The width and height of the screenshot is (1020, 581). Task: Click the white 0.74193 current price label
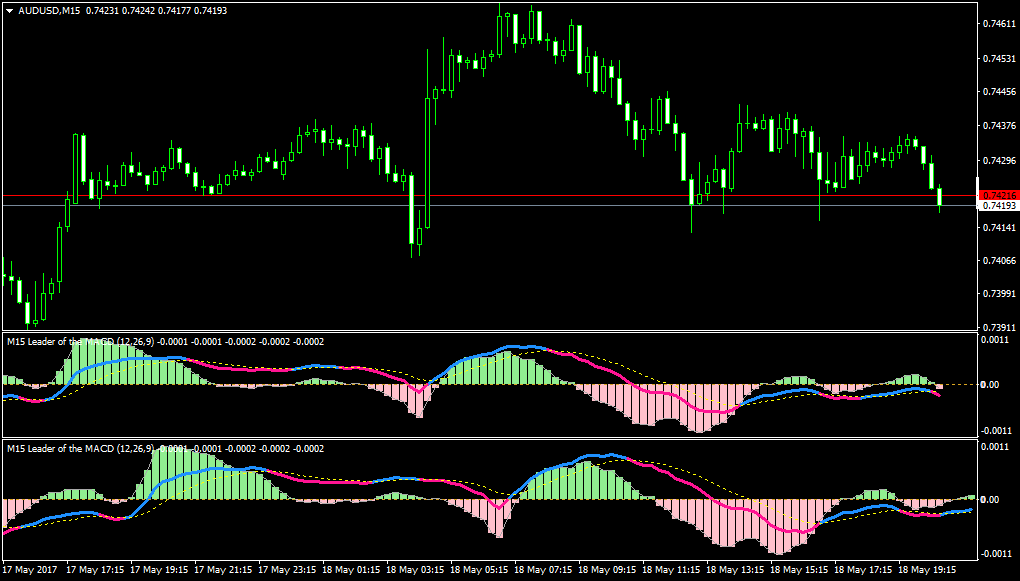coord(998,206)
